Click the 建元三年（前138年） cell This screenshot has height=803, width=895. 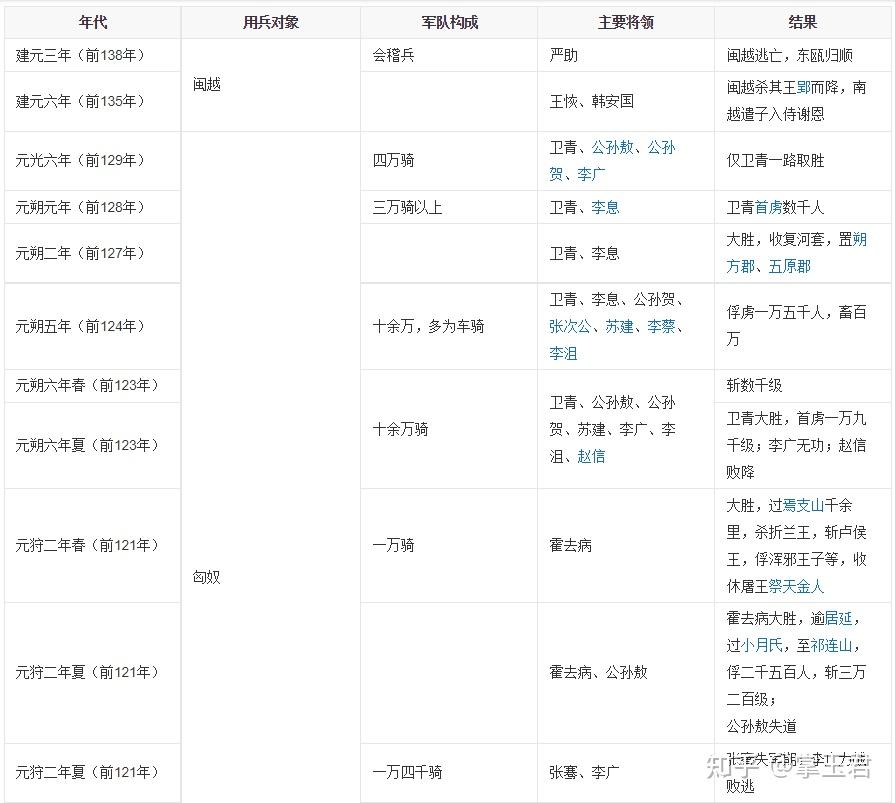93,55
